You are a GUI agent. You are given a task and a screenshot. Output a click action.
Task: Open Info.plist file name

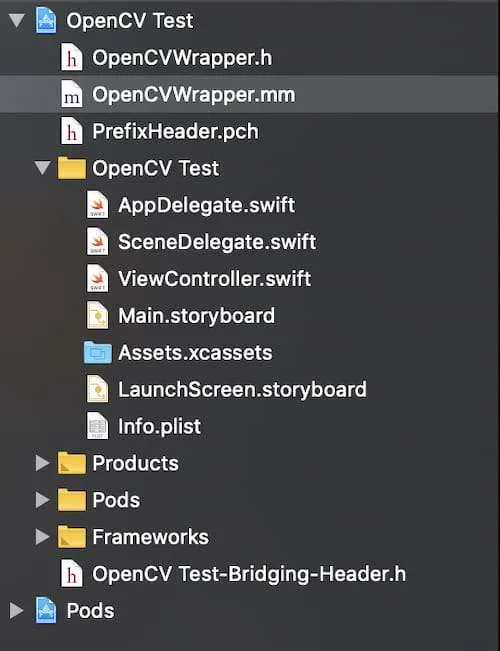159,427
